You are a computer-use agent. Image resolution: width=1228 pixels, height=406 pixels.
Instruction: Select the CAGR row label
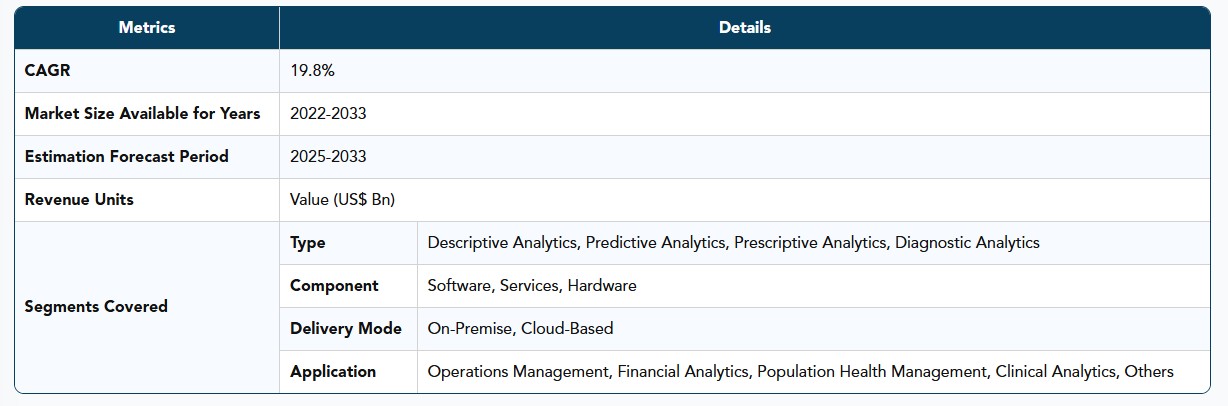tap(46, 71)
